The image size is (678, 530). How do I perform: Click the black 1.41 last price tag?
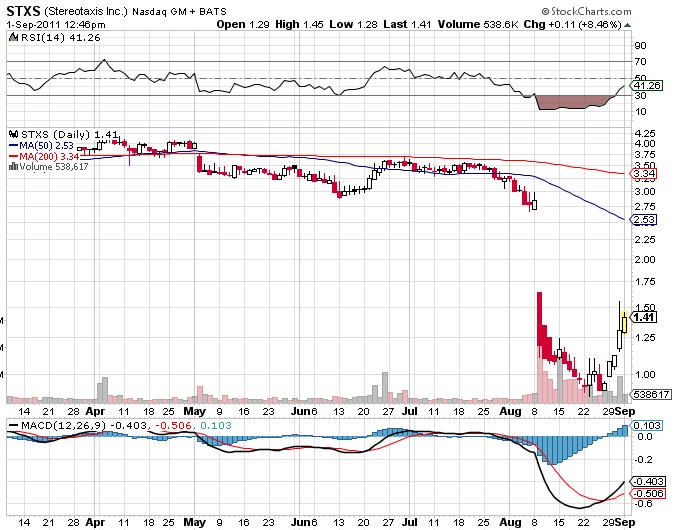click(643, 317)
